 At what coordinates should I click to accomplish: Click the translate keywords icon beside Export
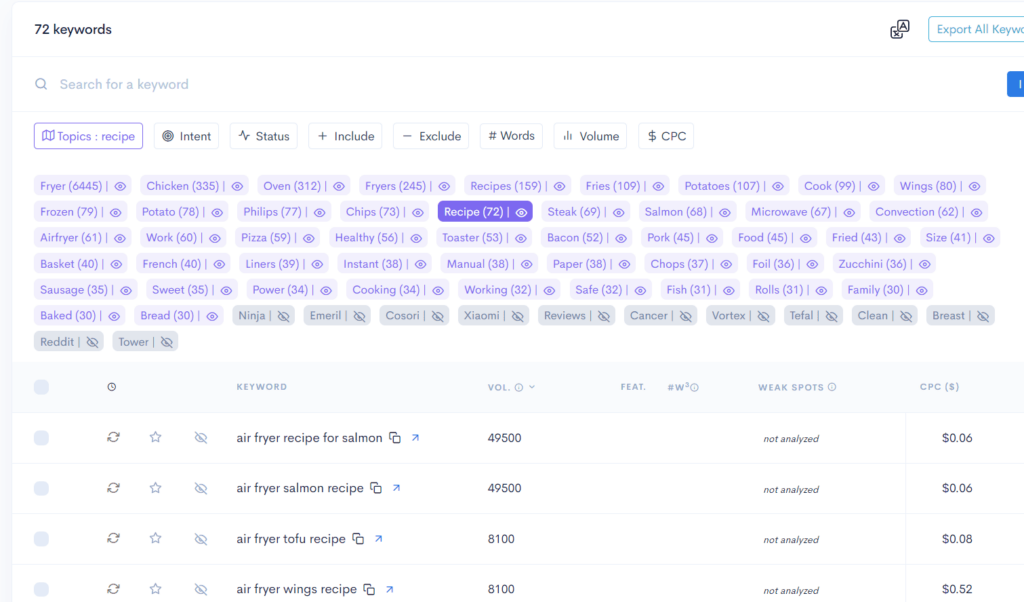pyautogui.click(x=899, y=29)
